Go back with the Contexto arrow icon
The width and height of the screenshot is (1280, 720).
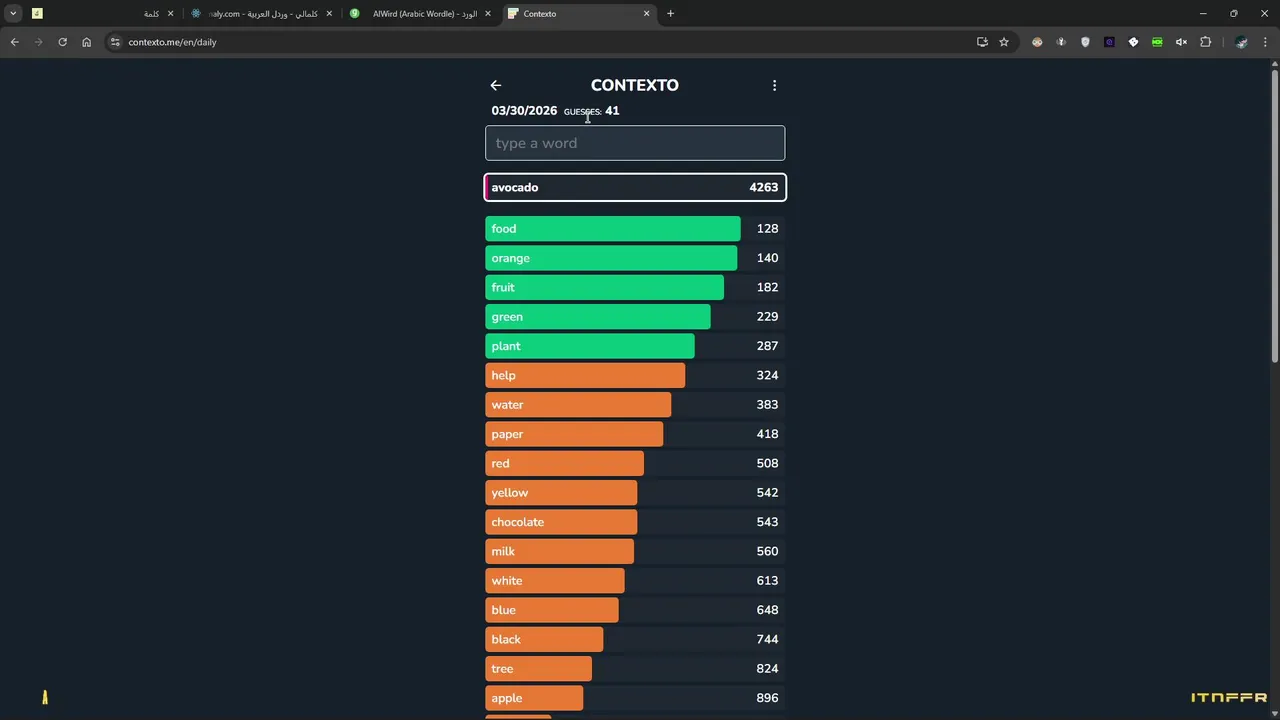coord(495,85)
